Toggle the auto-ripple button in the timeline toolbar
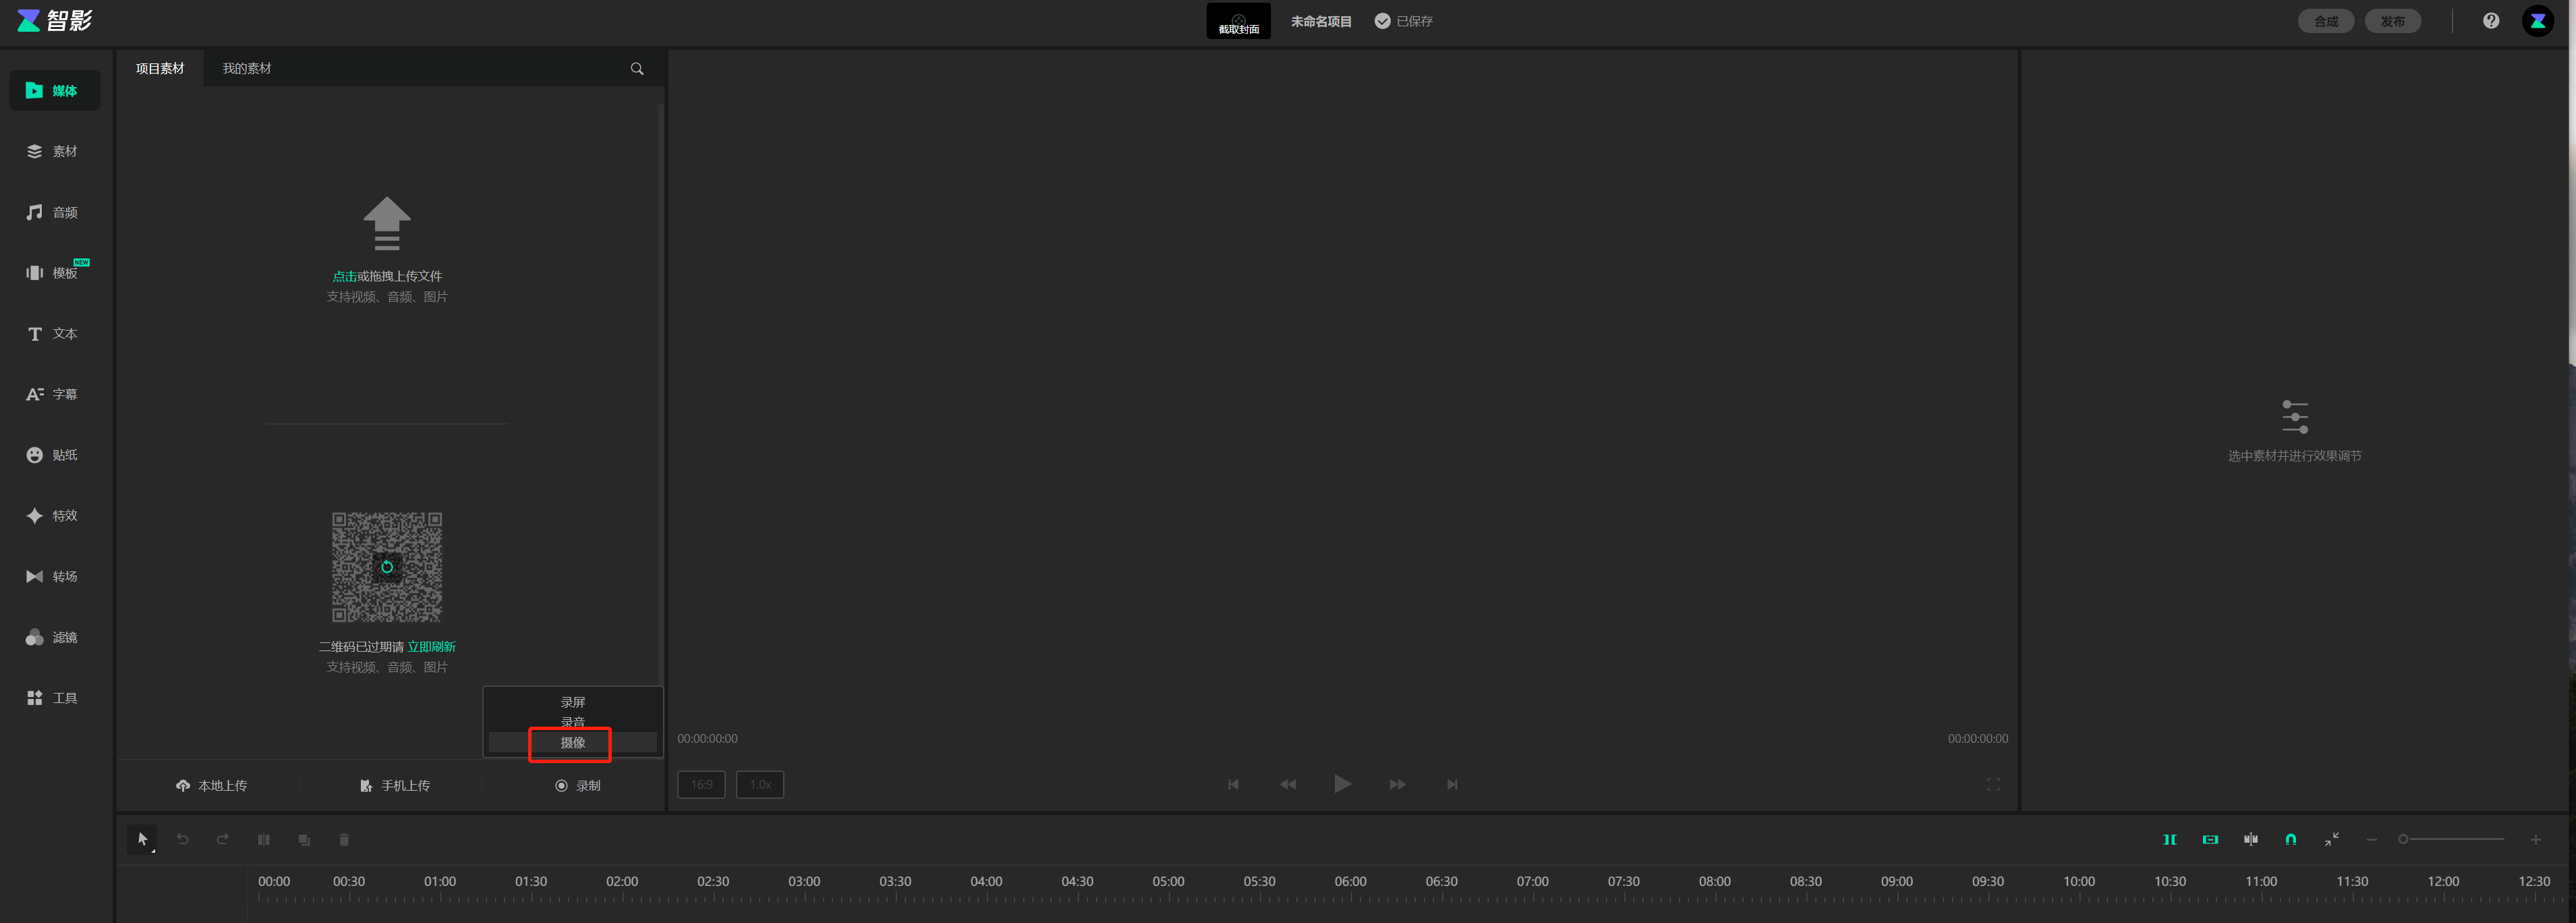This screenshot has width=2576, height=923. tap(2169, 839)
